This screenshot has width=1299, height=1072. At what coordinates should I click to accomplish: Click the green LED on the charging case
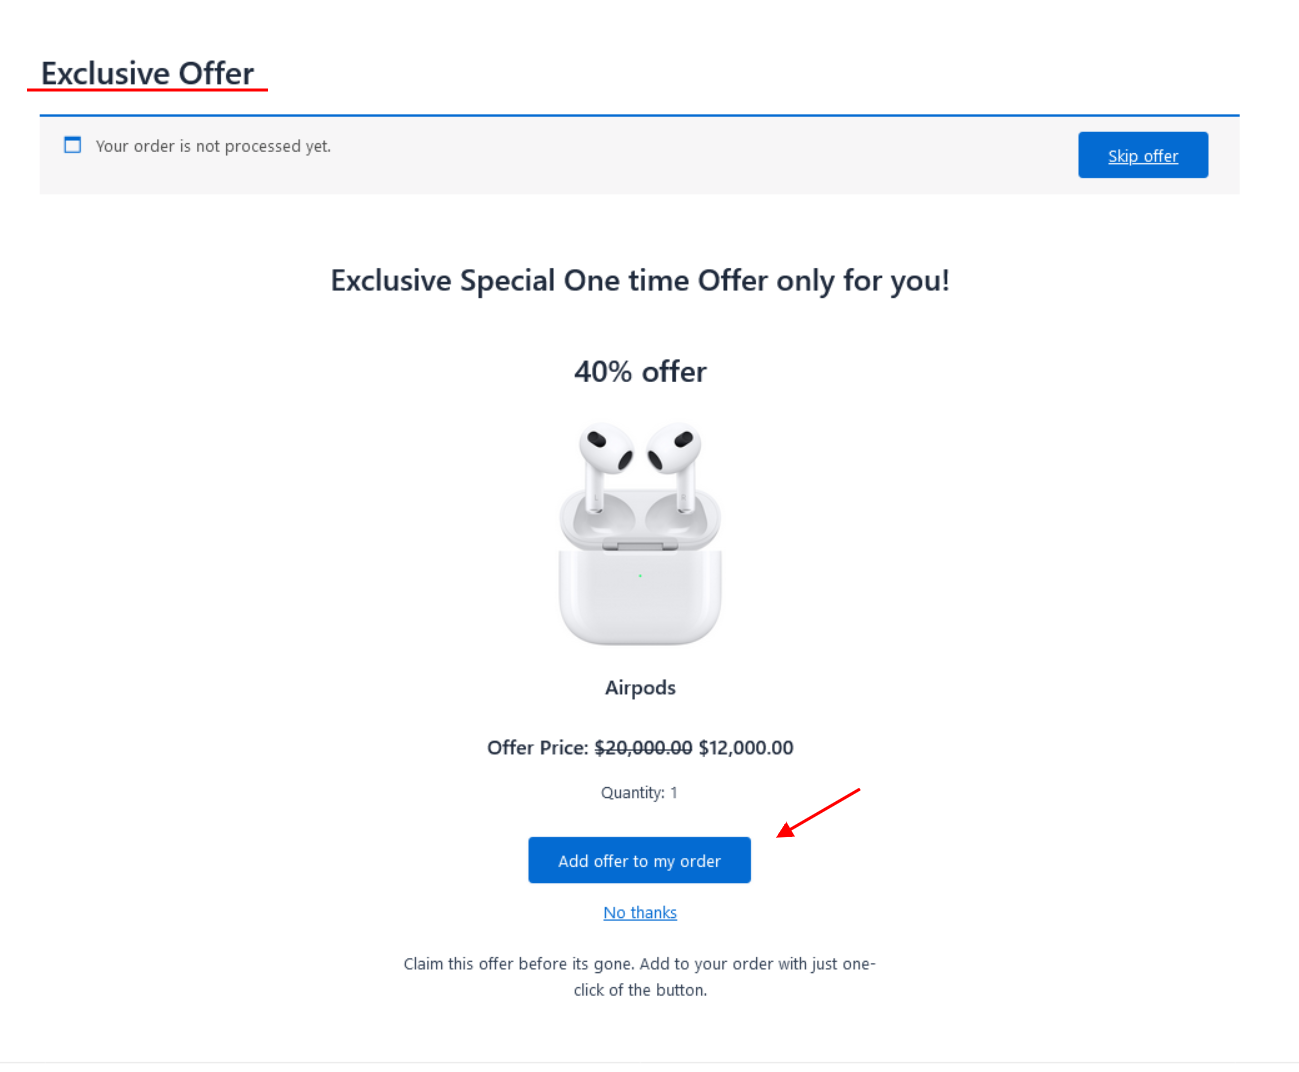click(640, 576)
